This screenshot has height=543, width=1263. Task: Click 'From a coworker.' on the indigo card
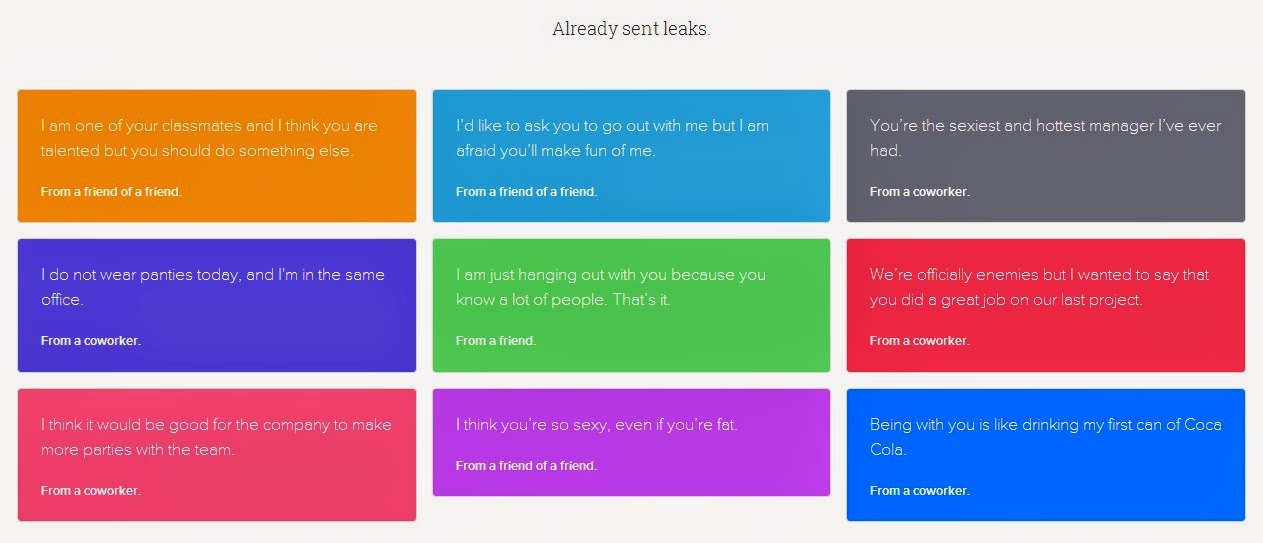coord(91,341)
